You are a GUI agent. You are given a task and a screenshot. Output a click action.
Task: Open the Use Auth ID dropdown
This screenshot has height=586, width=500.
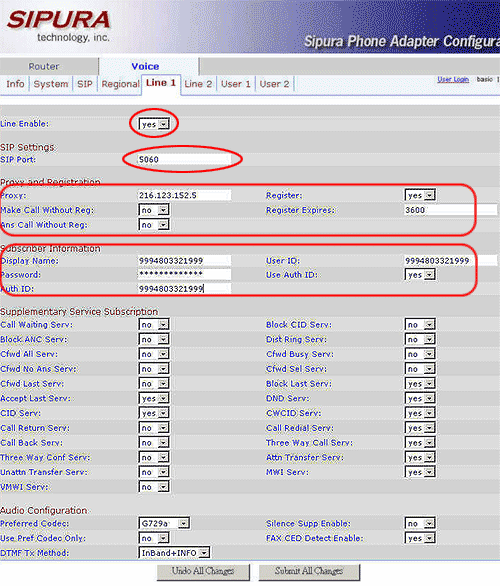(420, 275)
